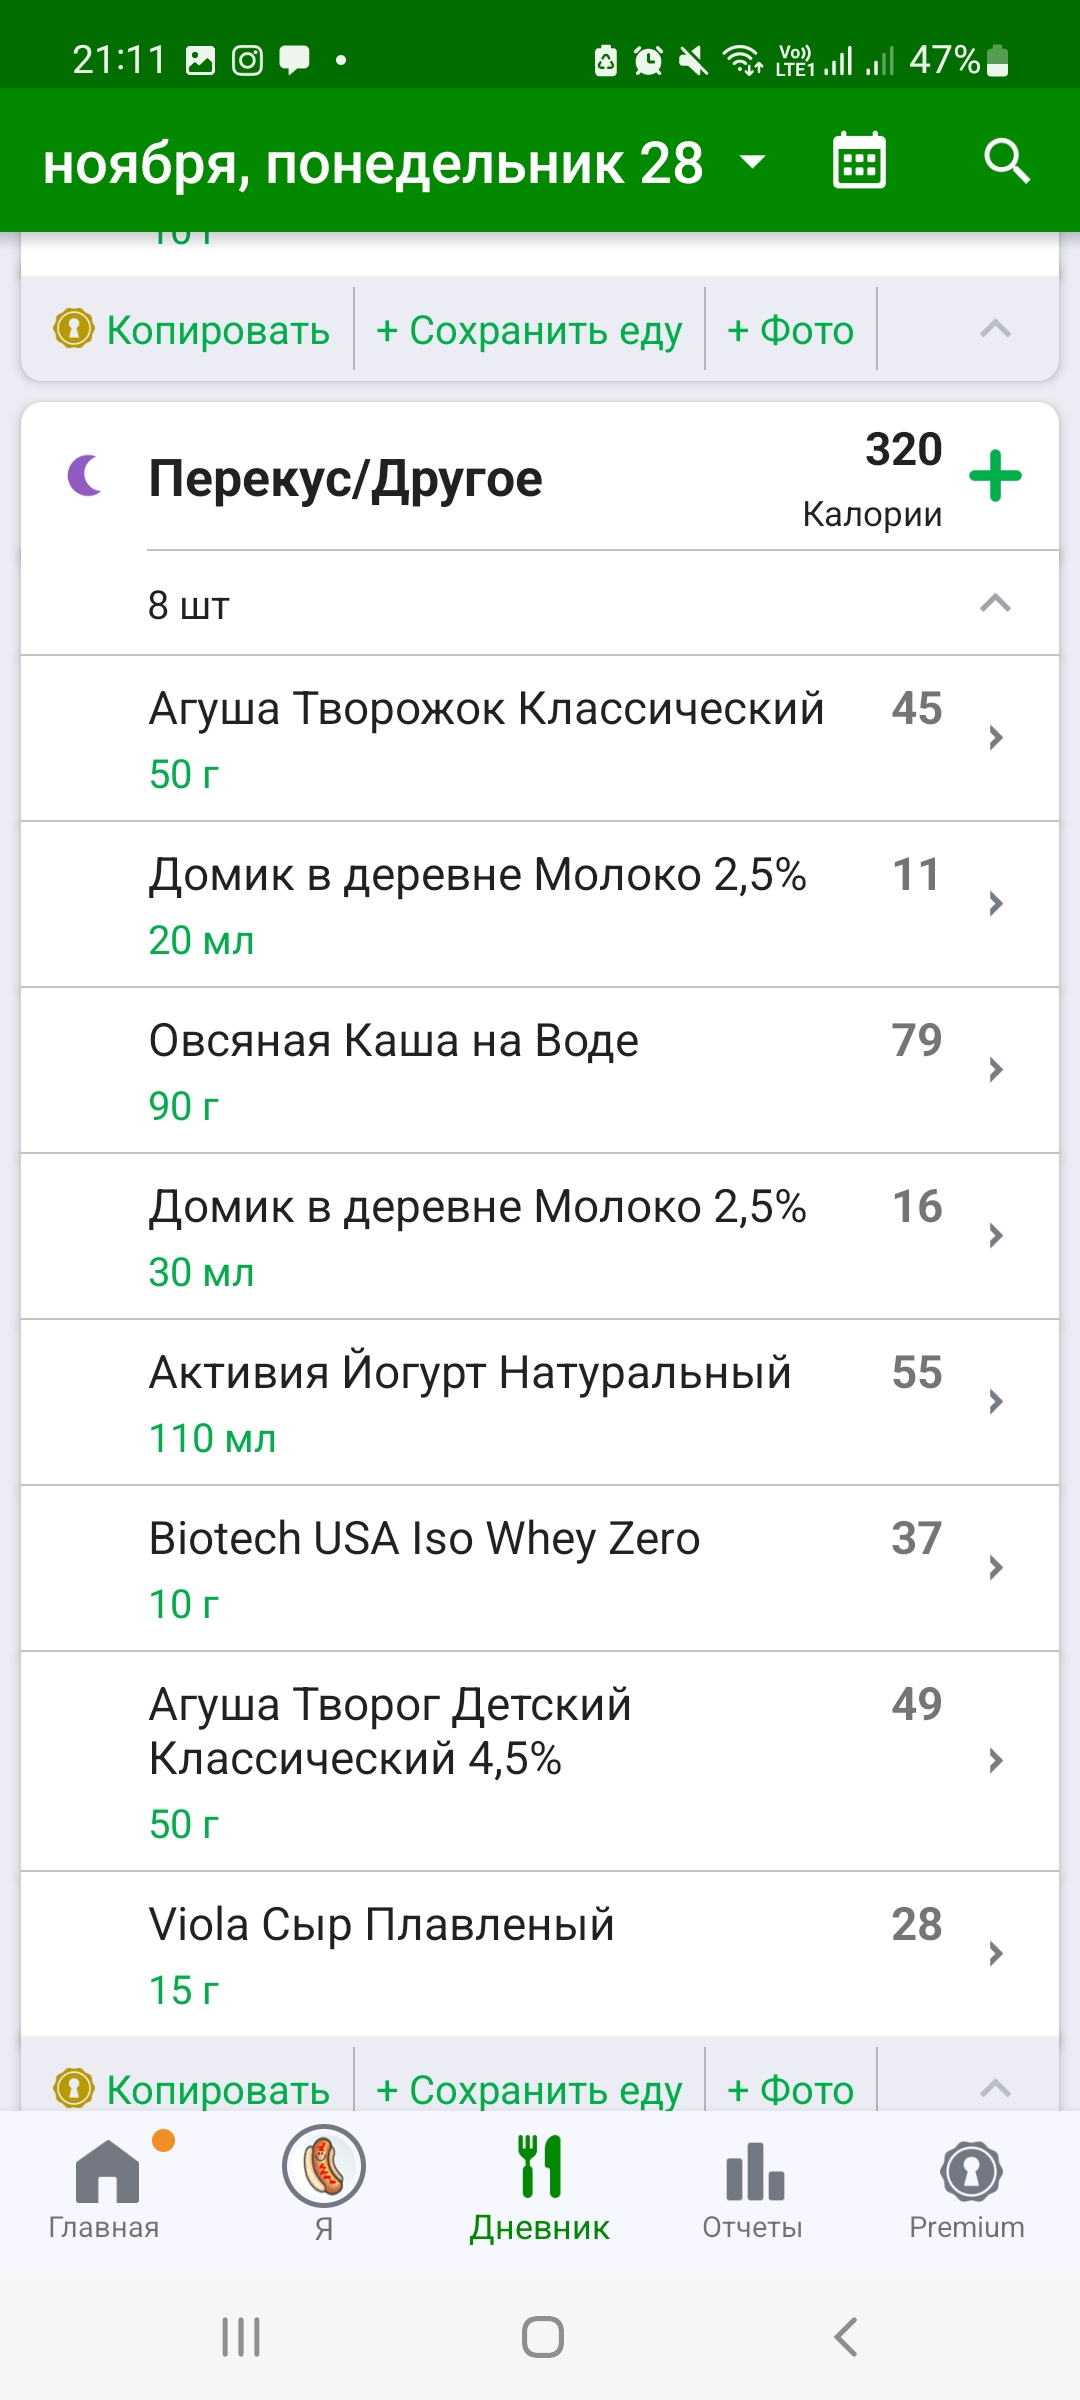The width and height of the screenshot is (1080, 2400).
Task: Tap + Фото in the top meal bar
Action: point(791,330)
